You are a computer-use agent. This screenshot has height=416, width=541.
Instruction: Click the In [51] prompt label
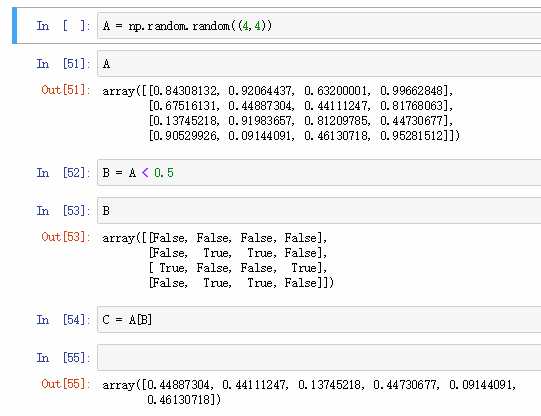63,64
